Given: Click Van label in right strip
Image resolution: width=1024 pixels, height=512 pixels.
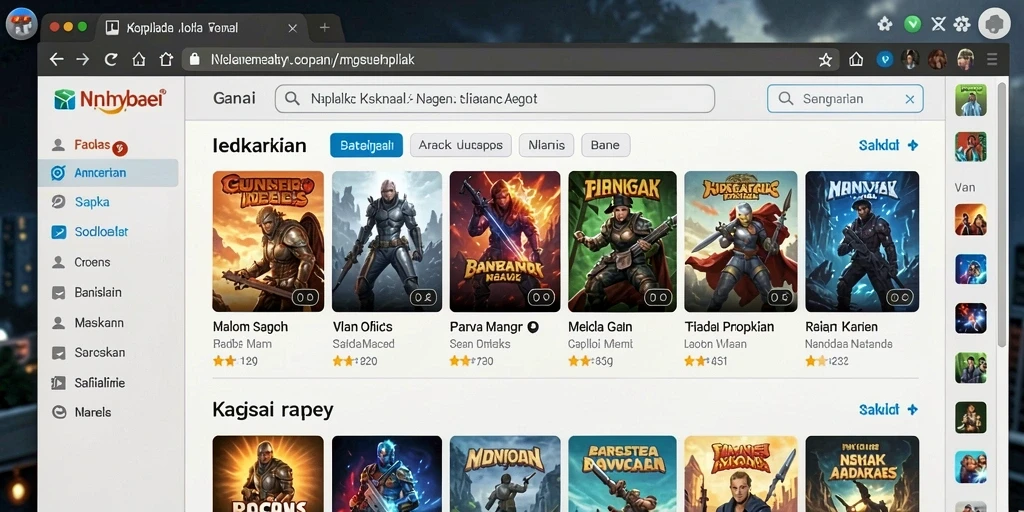Looking at the screenshot, I should tap(965, 187).
